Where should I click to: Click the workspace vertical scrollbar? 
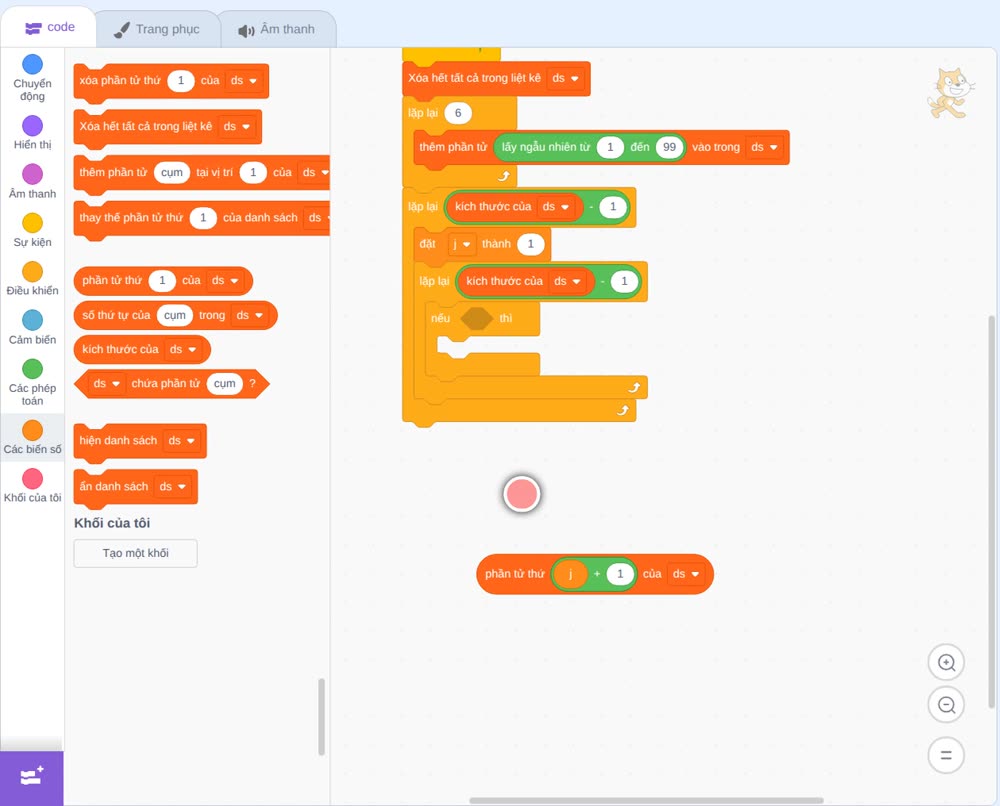tap(992, 511)
